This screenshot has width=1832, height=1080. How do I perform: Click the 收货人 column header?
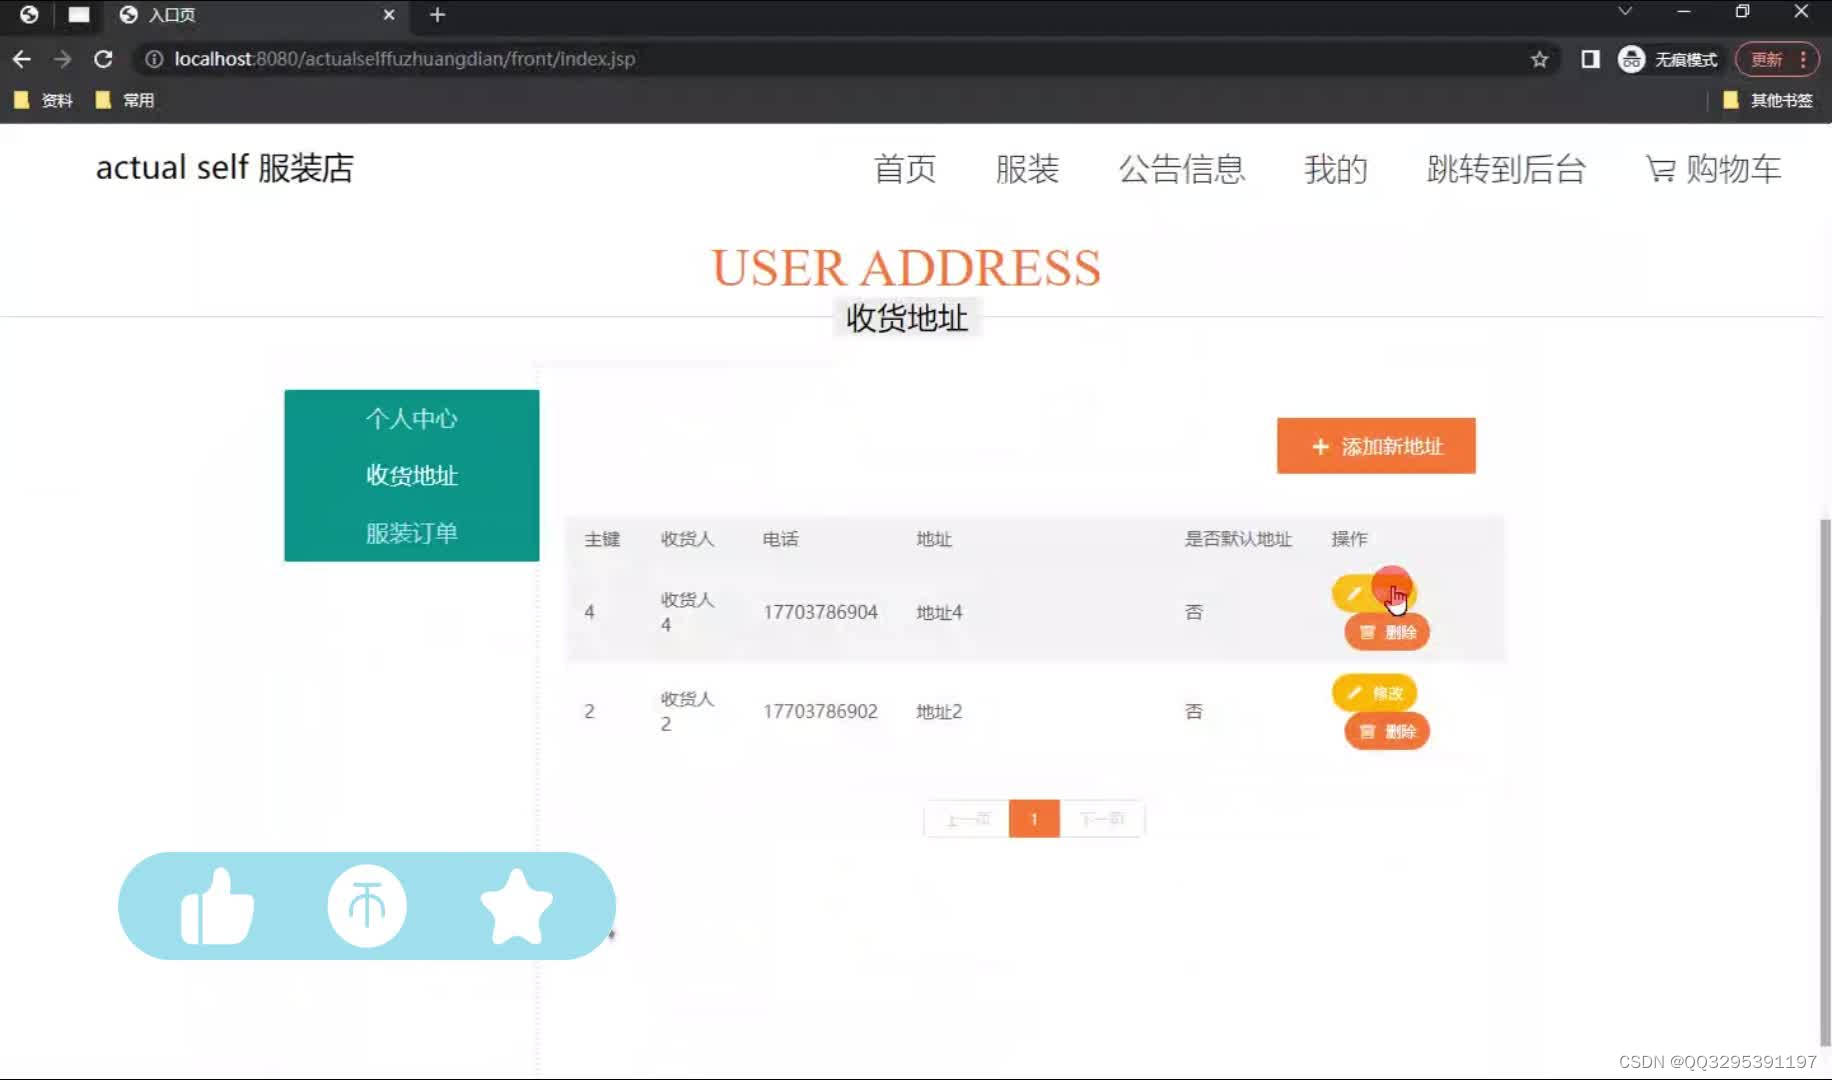click(687, 539)
